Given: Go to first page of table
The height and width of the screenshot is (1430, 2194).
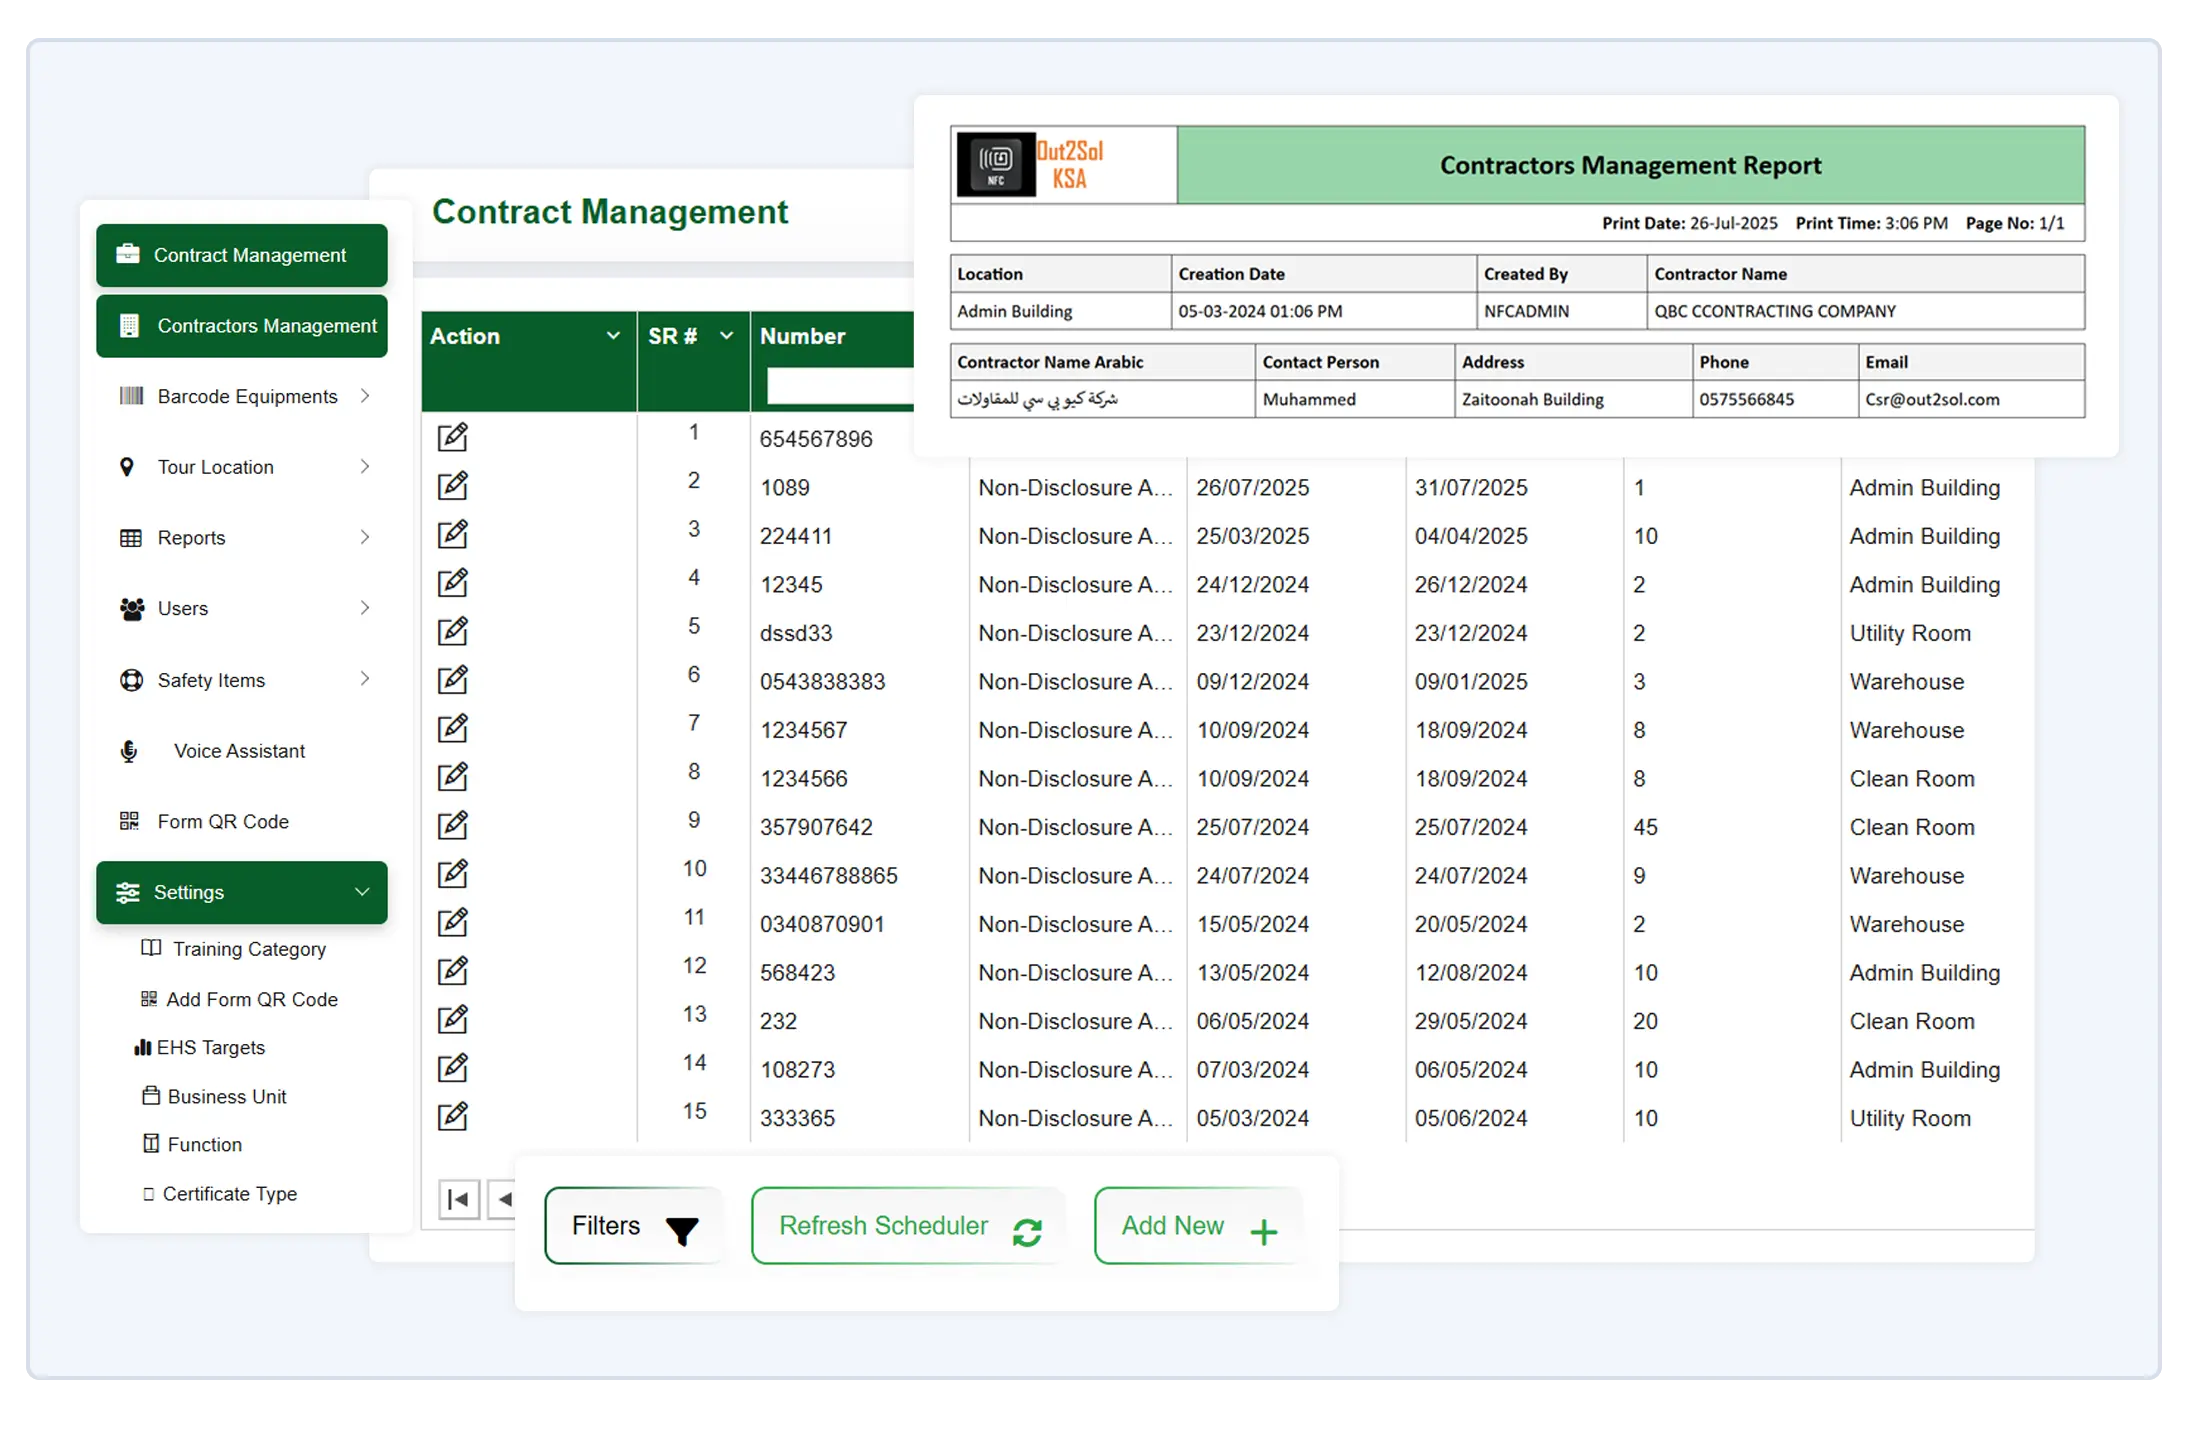Looking at the screenshot, I should point(459,1199).
